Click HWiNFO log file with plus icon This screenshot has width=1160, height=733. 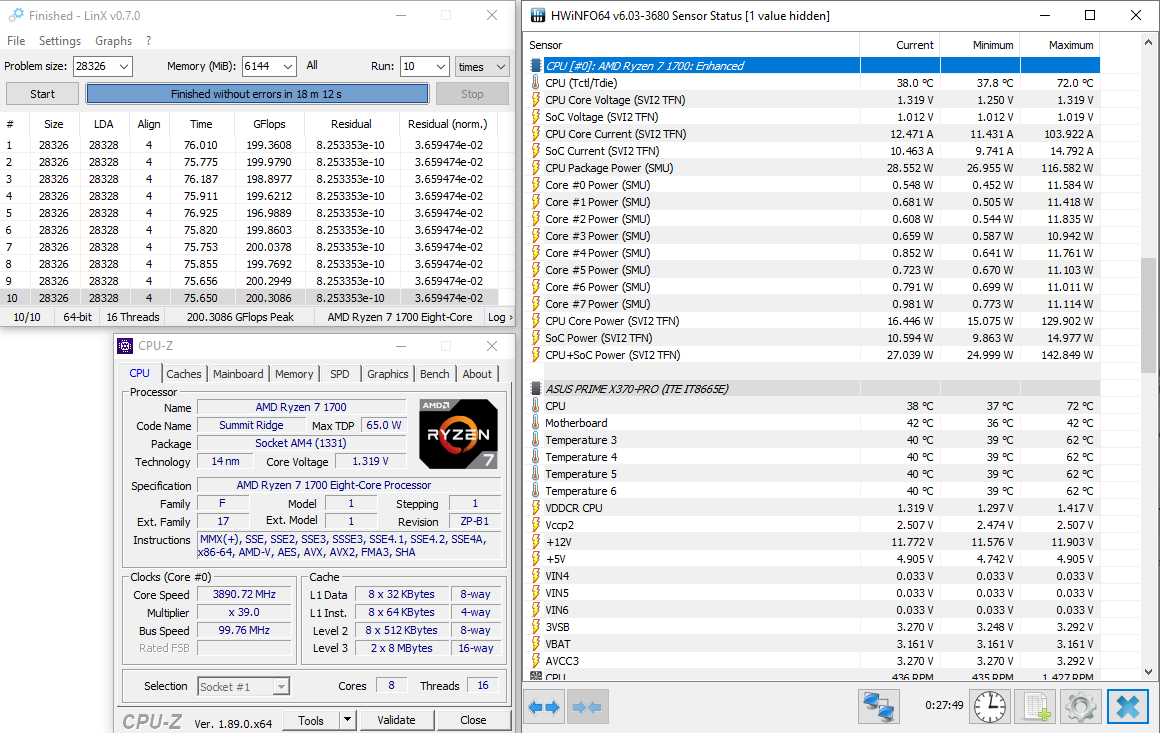[x=1036, y=706]
